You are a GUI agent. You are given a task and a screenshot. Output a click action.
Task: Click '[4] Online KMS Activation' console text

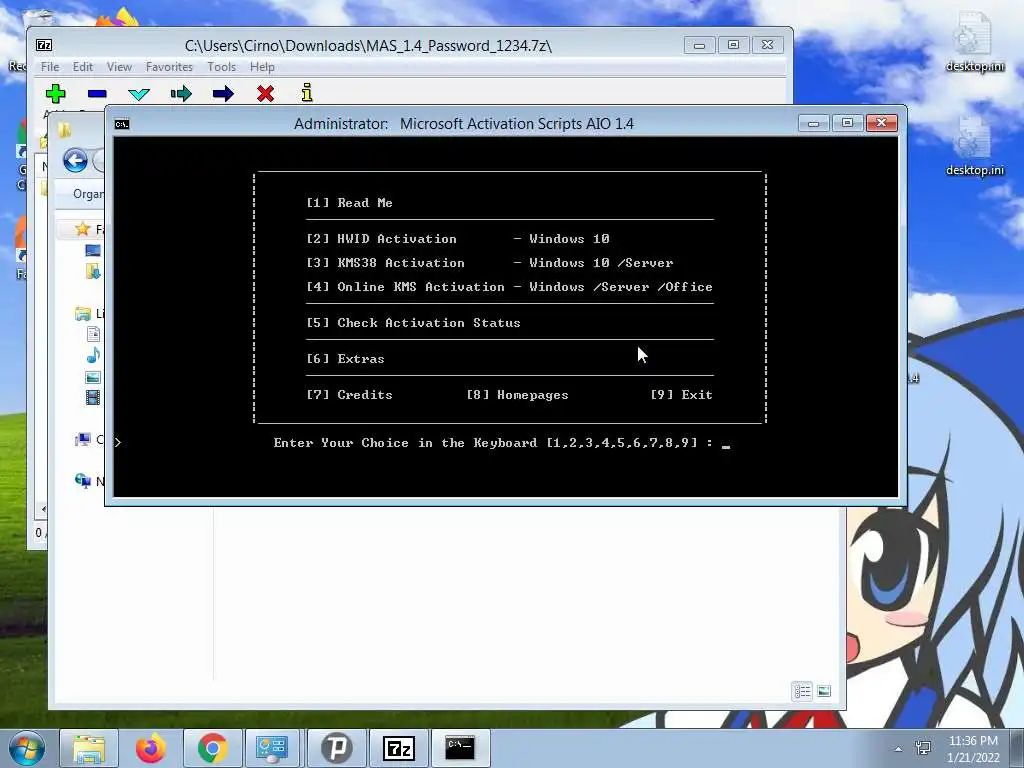[405, 287]
